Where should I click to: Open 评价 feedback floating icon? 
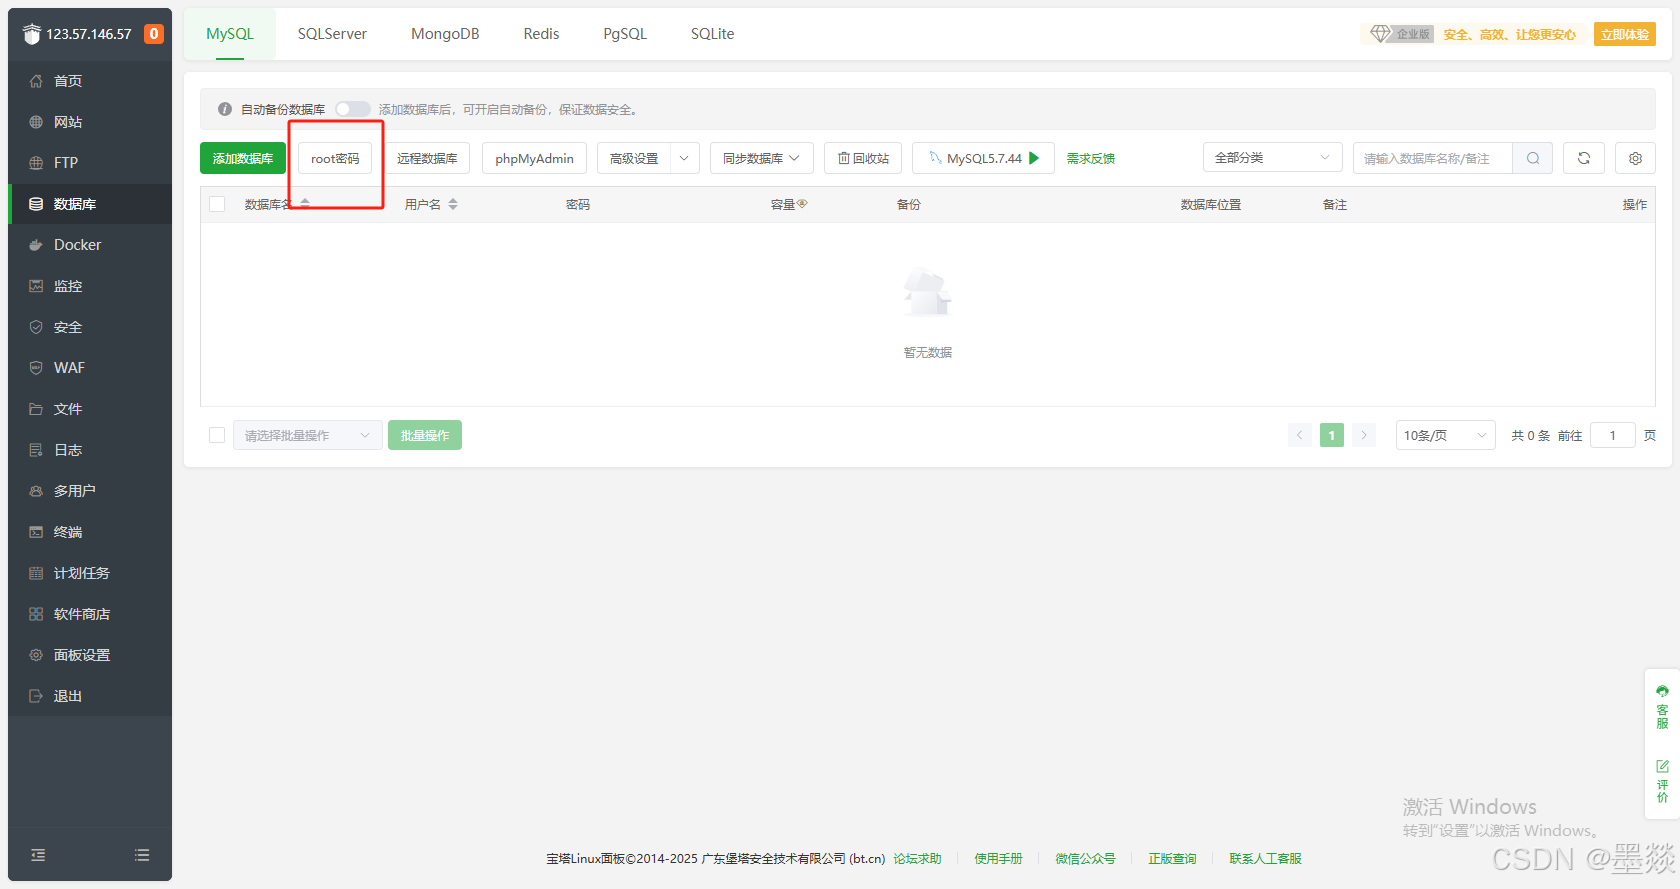tap(1662, 780)
